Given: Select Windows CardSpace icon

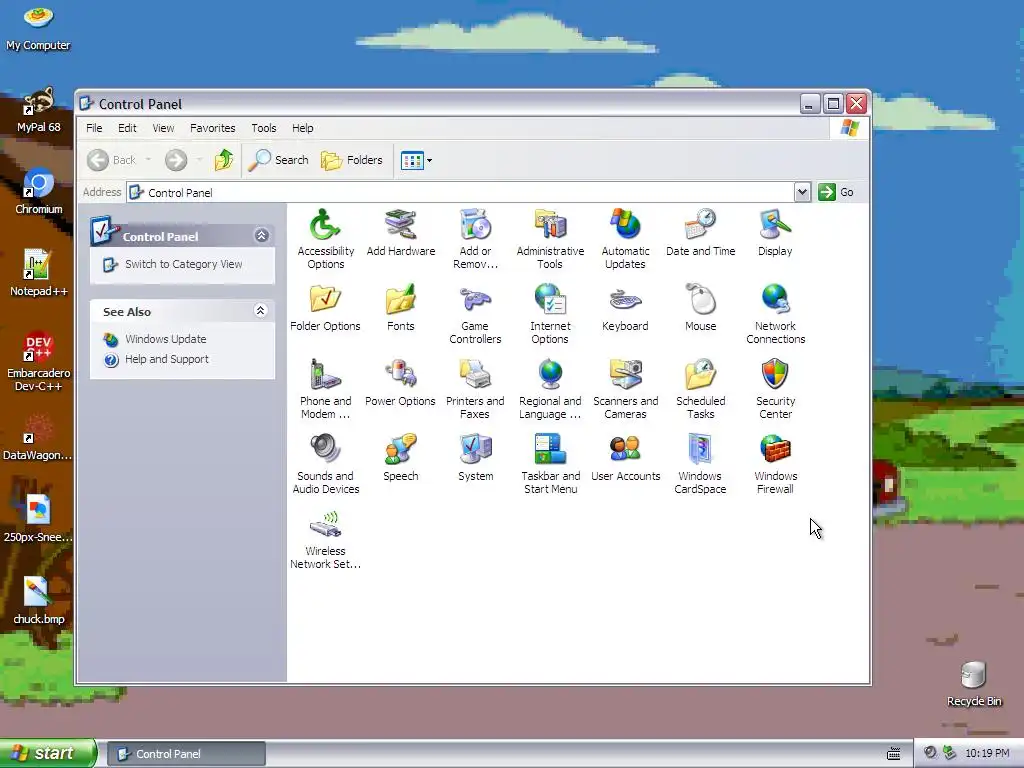Looking at the screenshot, I should point(701,450).
